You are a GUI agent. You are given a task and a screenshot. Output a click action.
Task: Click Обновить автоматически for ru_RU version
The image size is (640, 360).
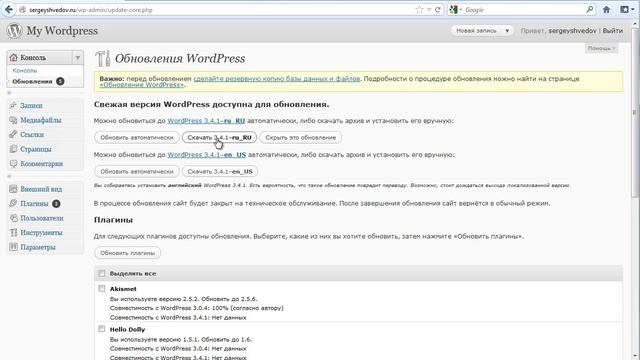[137, 138]
